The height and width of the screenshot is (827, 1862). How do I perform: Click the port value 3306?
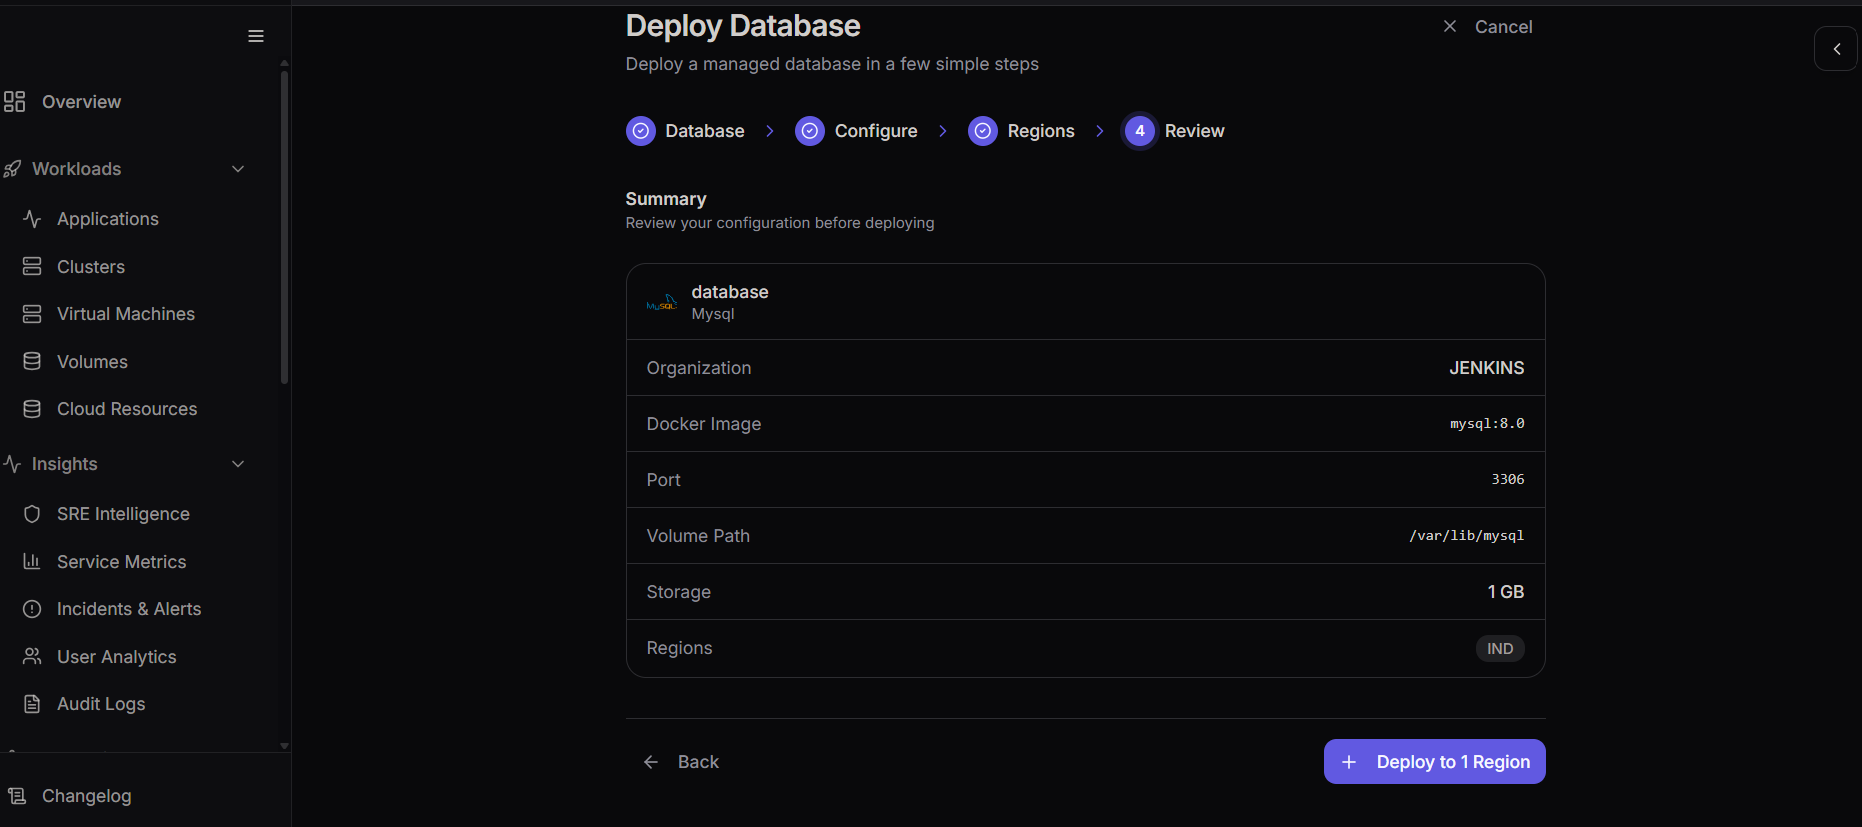point(1508,480)
